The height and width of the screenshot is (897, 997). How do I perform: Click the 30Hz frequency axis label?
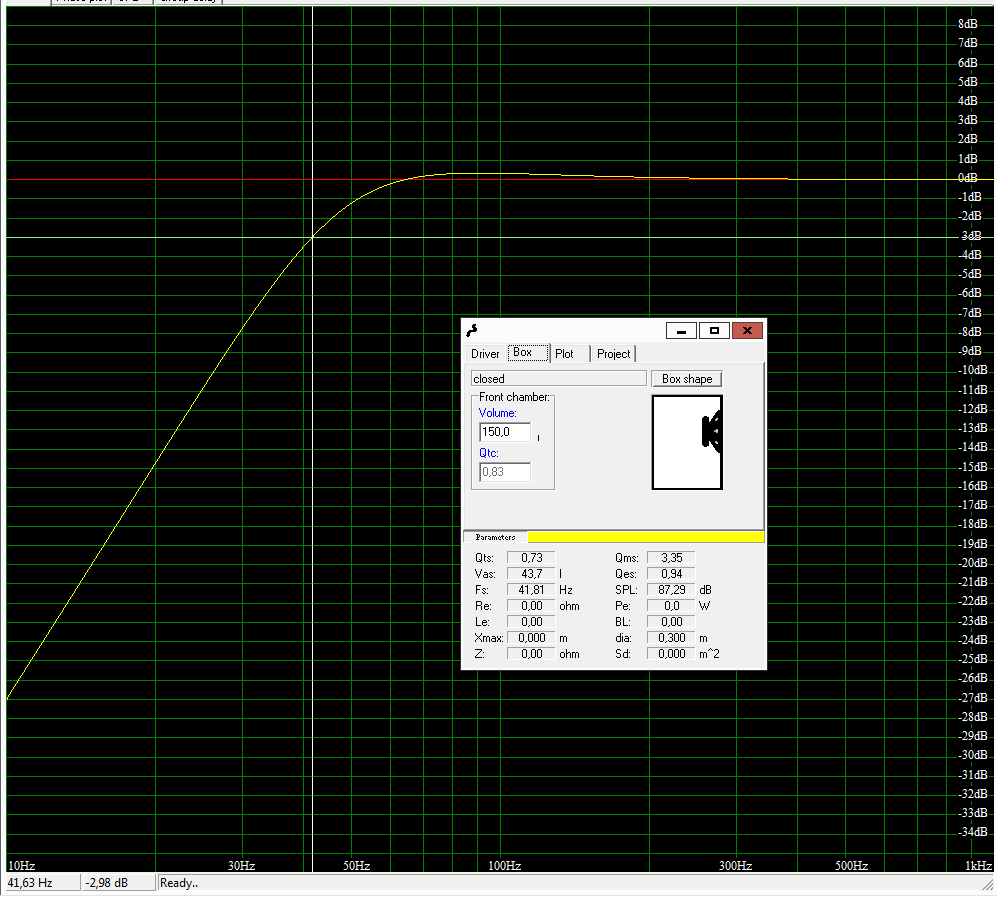[x=242, y=866]
